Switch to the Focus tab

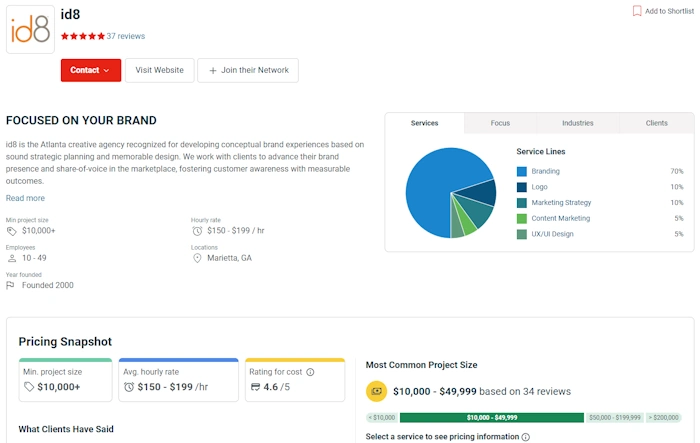point(500,123)
